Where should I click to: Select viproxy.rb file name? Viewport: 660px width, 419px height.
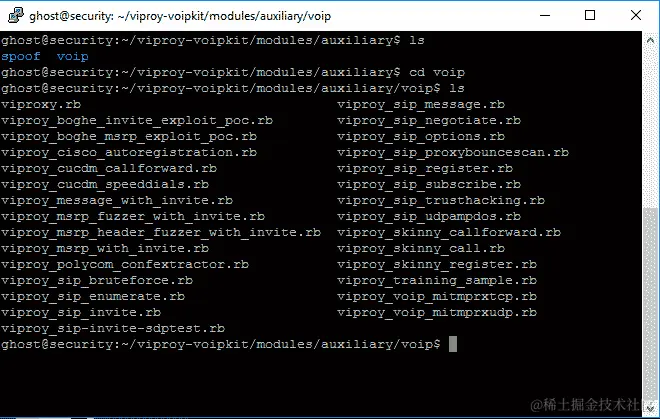41,104
